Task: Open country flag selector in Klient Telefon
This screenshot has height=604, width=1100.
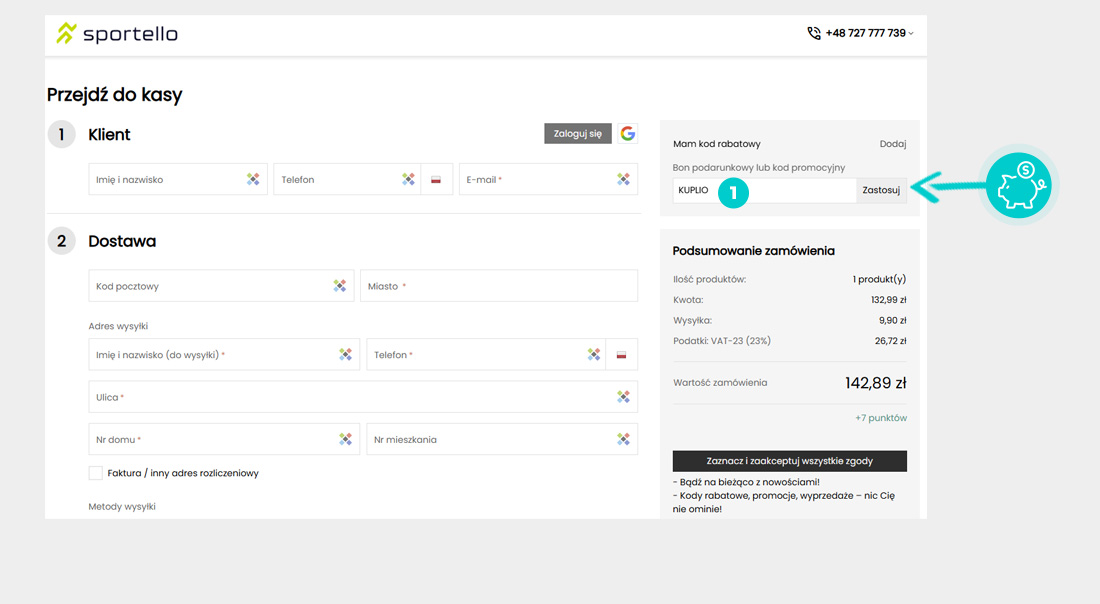Action: click(436, 180)
